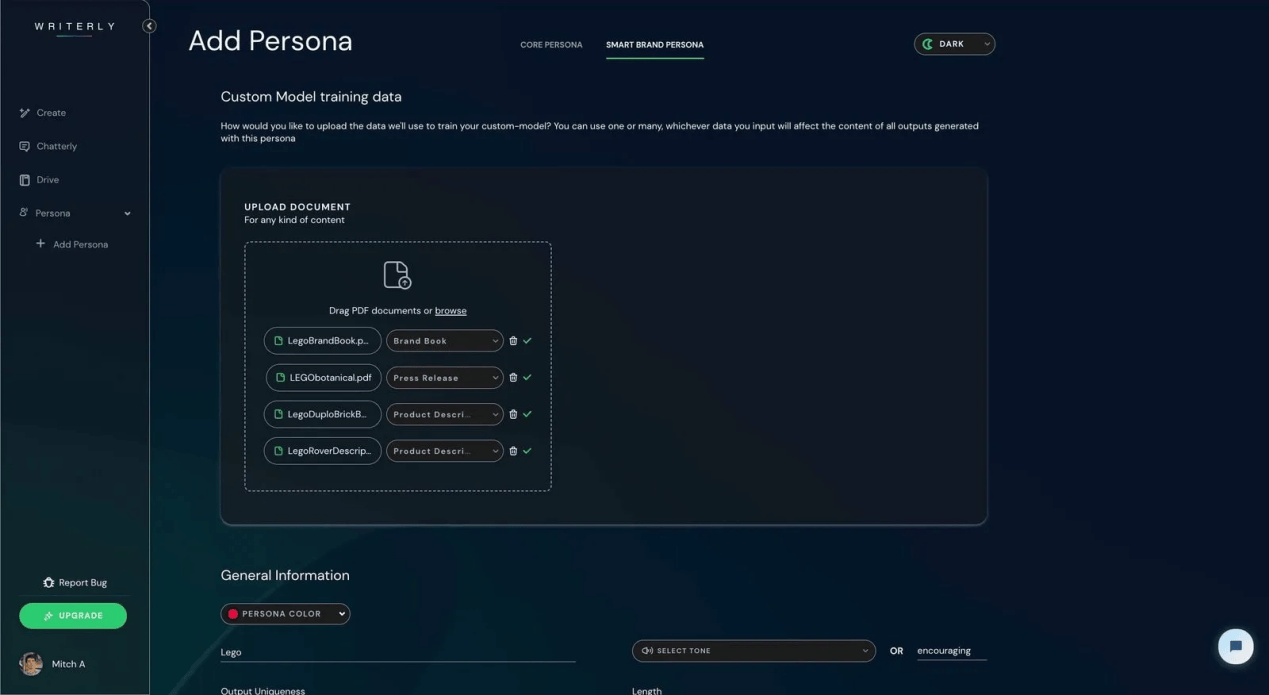This screenshot has width=1269, height=695.
Task: Click the upload document icon
Action: pos(397,275)
